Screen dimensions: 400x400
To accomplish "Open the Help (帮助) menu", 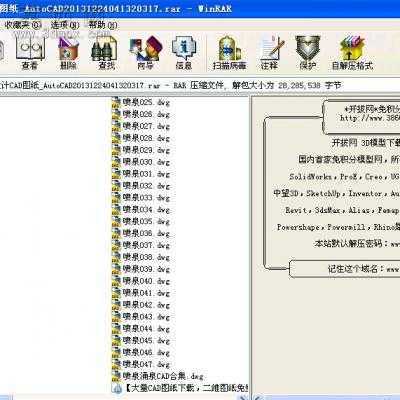I will click(x=103, y=25).
